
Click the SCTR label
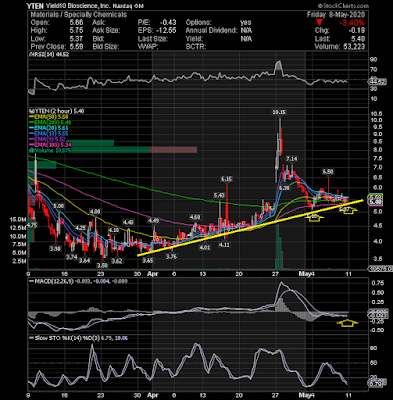click(195, 47)
